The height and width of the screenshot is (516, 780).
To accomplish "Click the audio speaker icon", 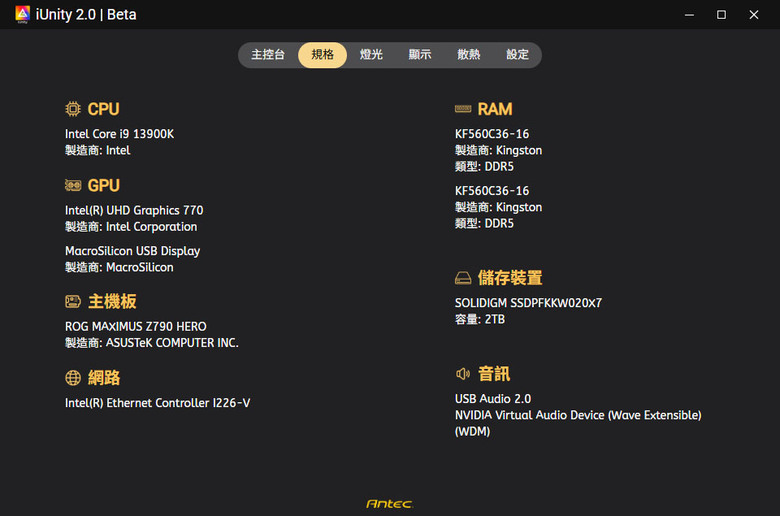I will pos(463,374).
